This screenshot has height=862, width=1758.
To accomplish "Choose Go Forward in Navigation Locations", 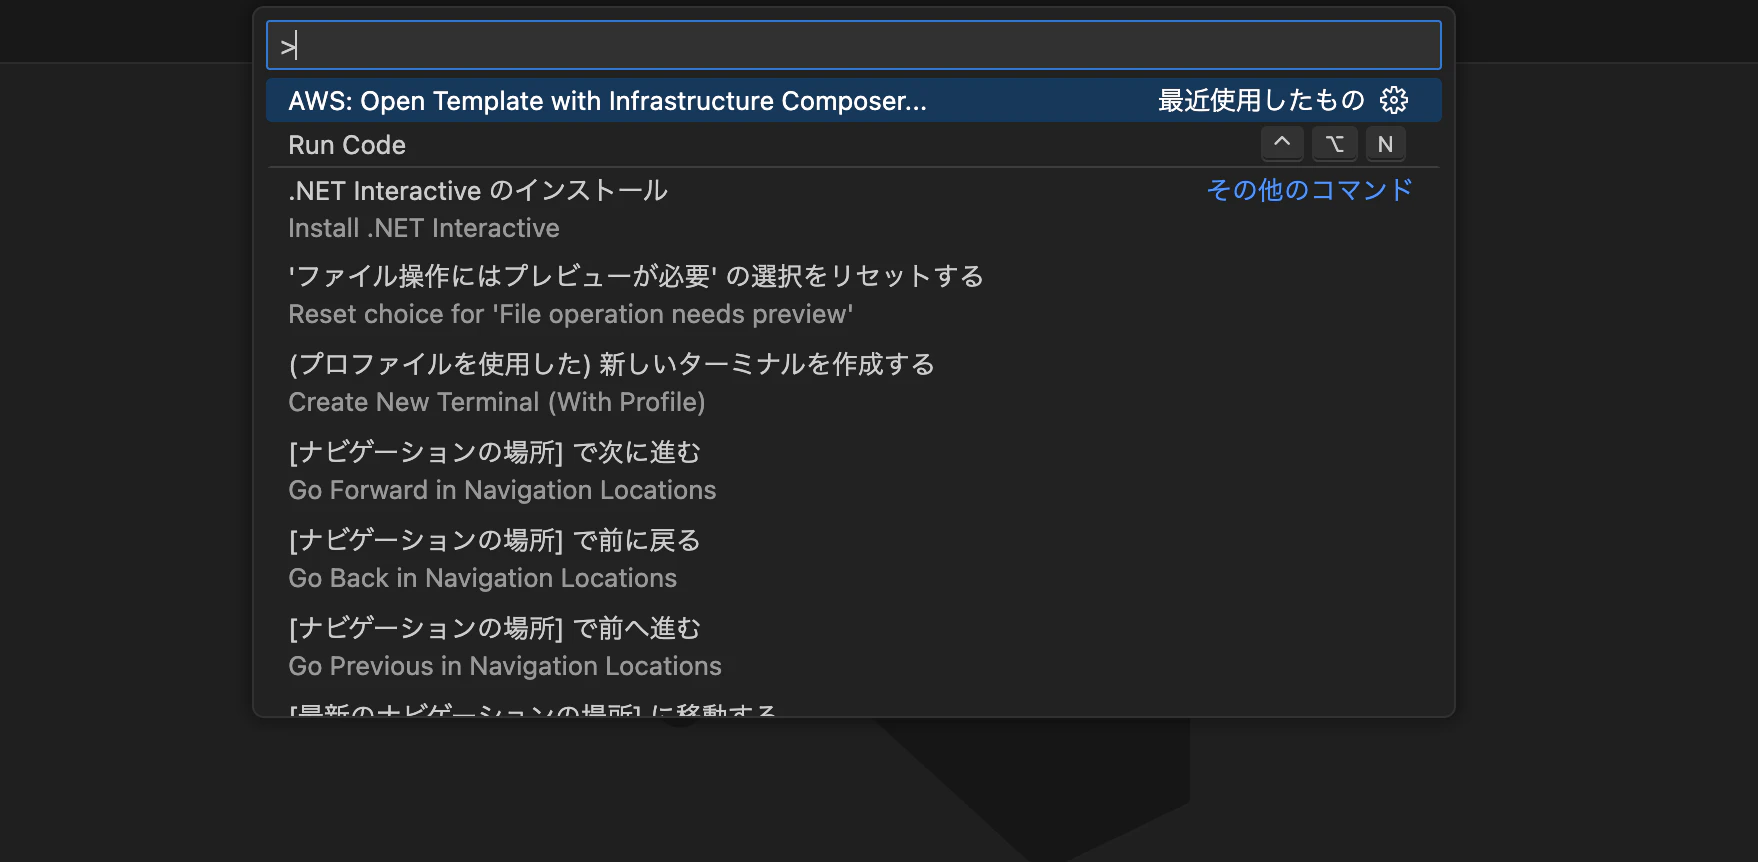I will click(853, 472).
